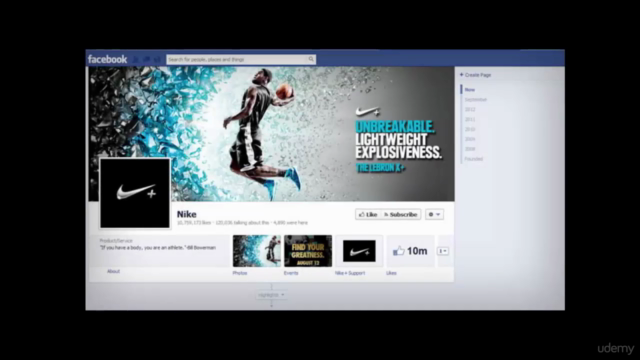Open the Nike page name link
This screenshot has height=360, width=640.
click(187, 214)
